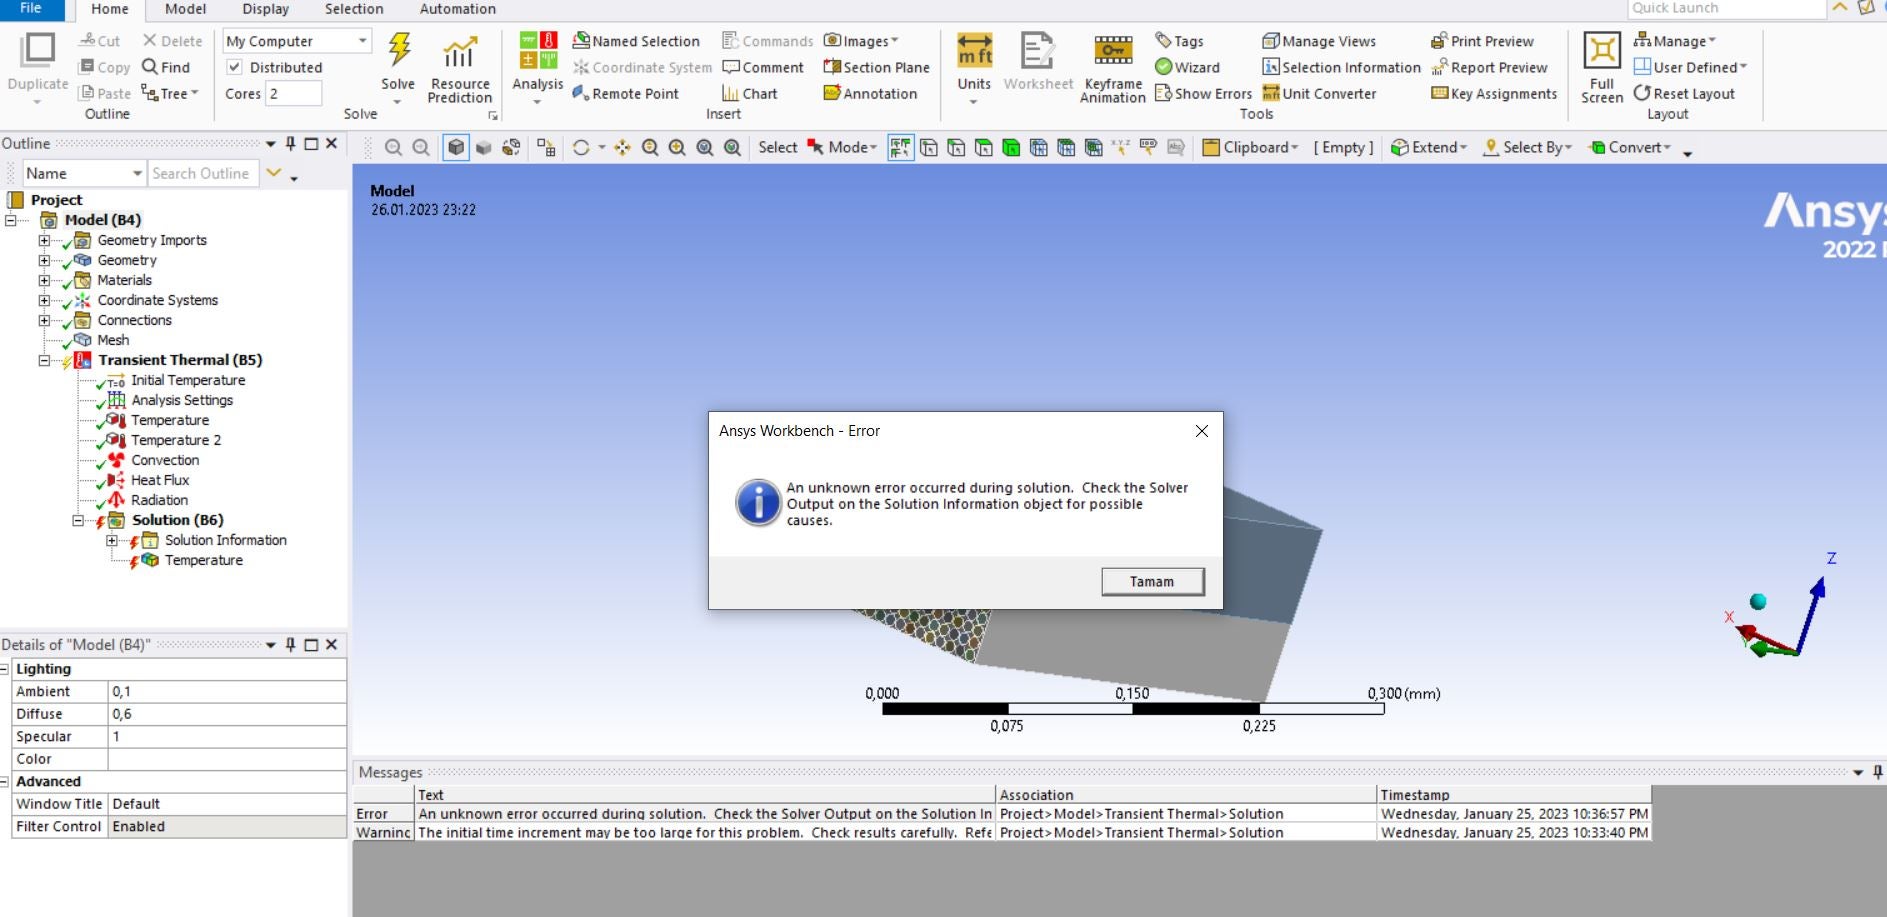The width and height of the screenshot is (1887, 917).
Task: Open Key Assignments
Action: (1494, 93)
